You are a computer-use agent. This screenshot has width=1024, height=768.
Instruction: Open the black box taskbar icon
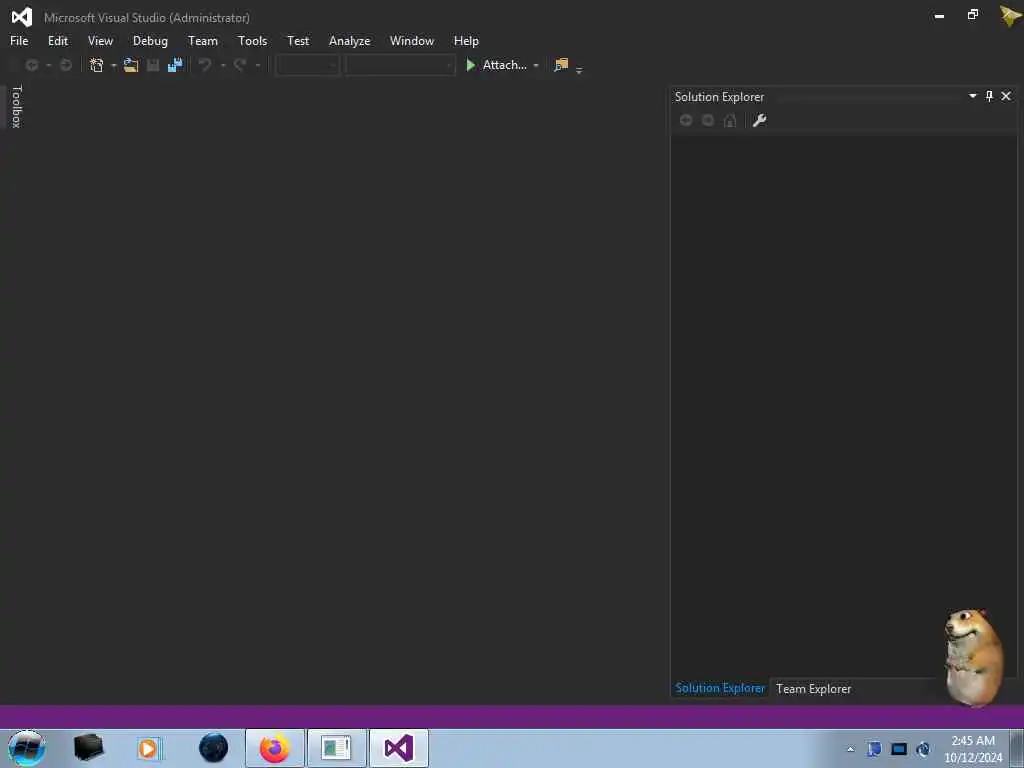[x=88, y=748]
